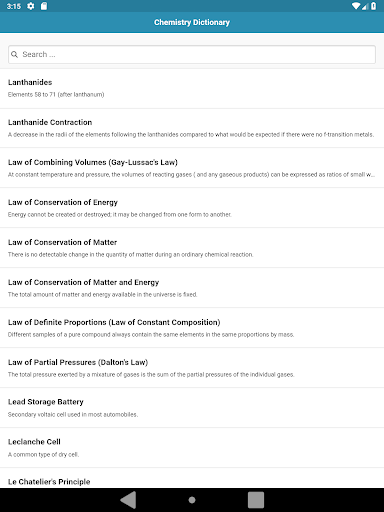Open Law of Conservation of Matter and Energy
Image resolution: width=384 pixels, height=512 pixels.
tap(192, 288)
